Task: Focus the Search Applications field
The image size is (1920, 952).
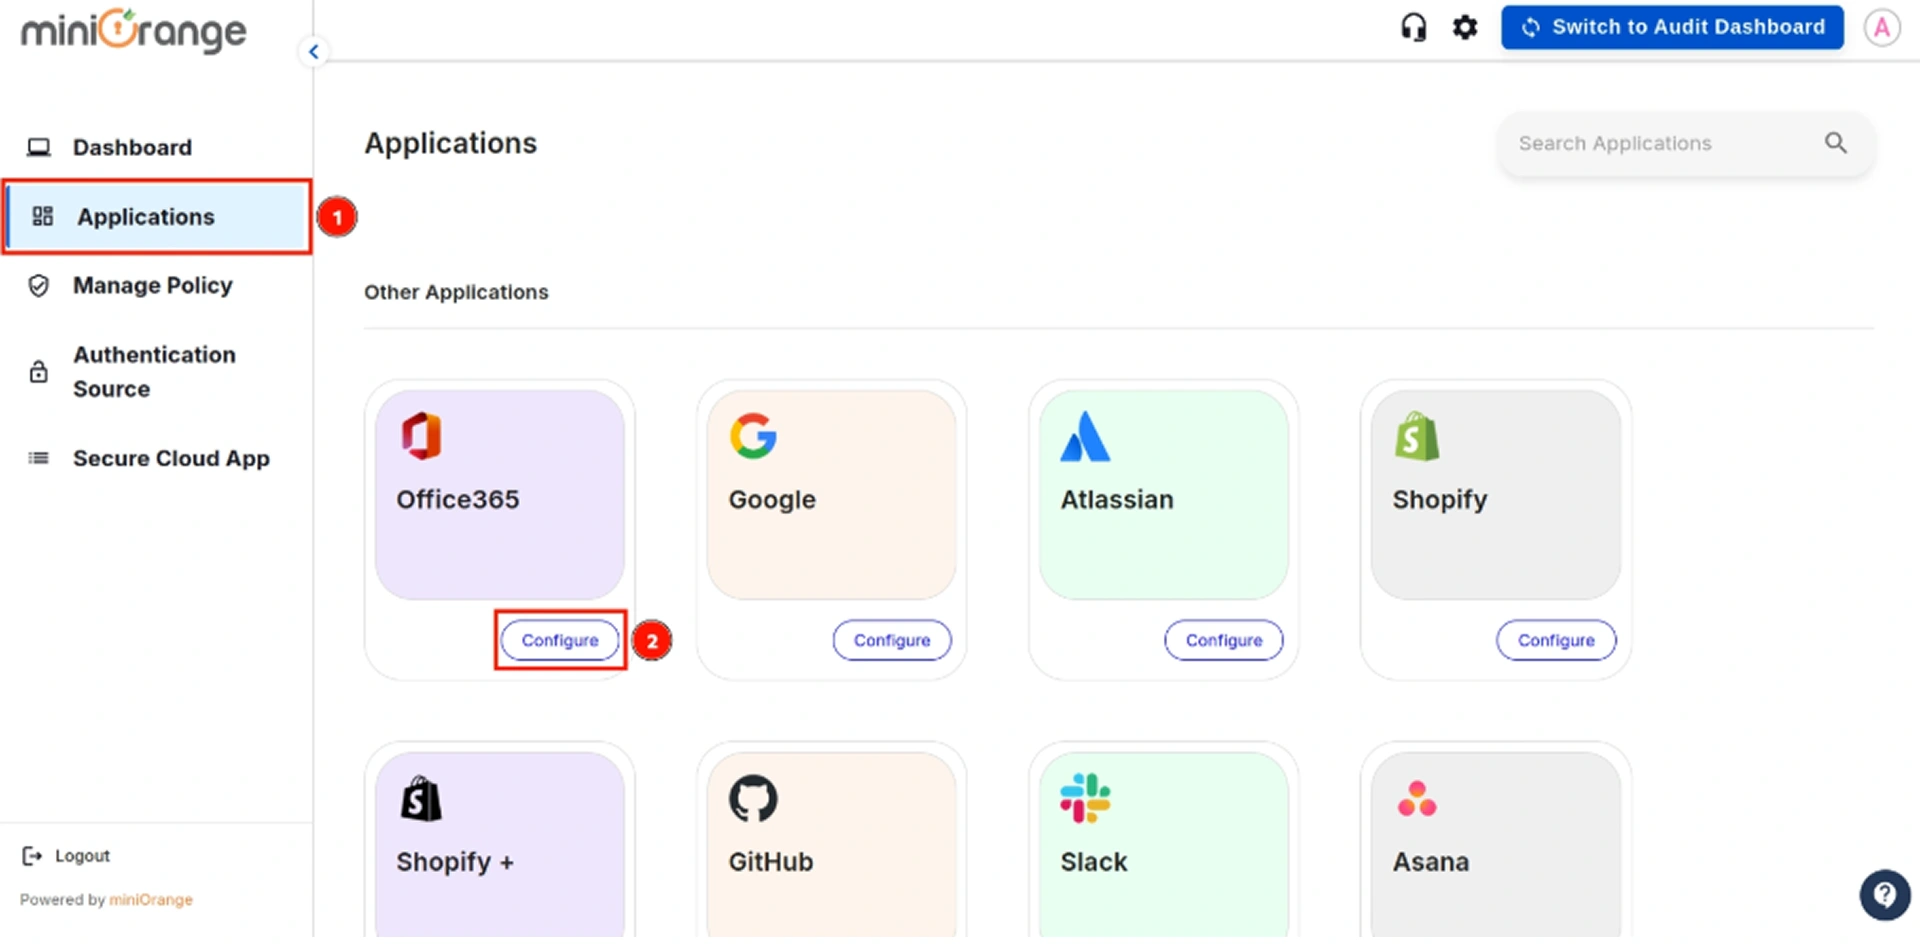Action: click(1660, 143)
